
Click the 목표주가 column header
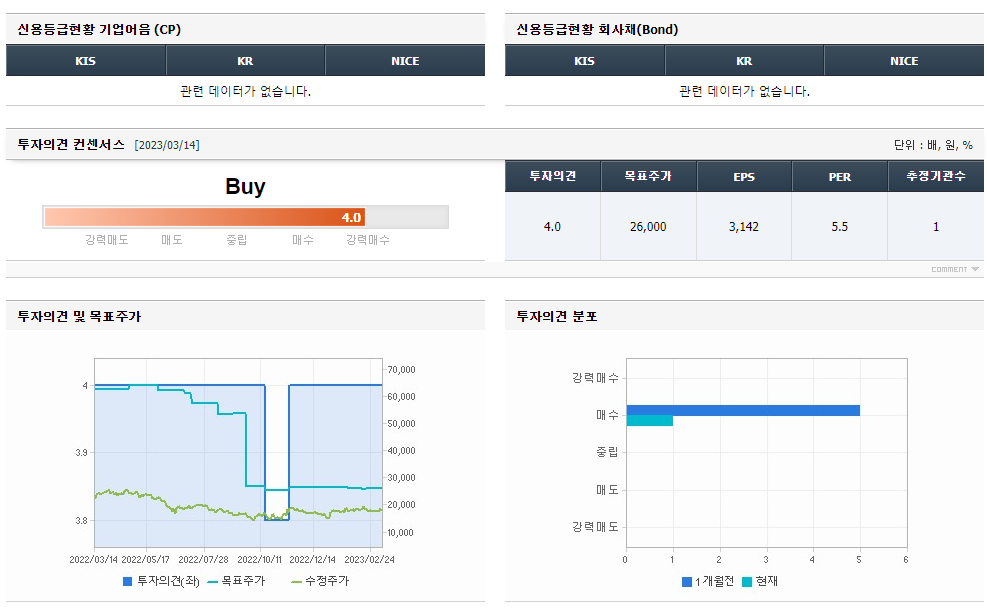tap(648, 176)
